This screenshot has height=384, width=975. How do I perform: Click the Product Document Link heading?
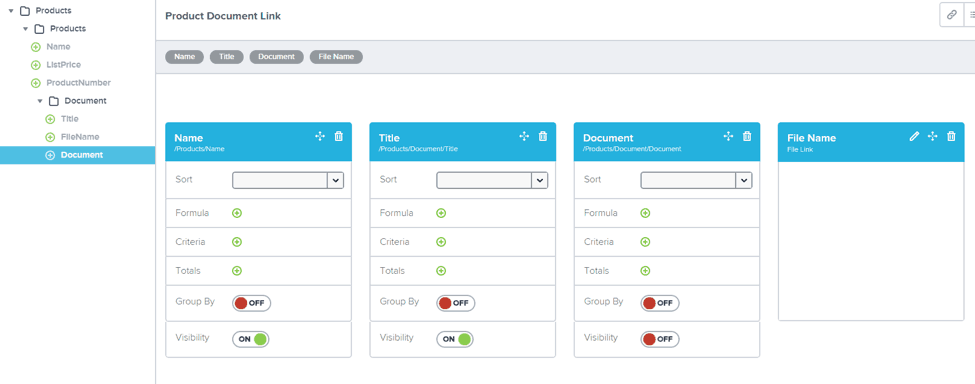(223, 16)
